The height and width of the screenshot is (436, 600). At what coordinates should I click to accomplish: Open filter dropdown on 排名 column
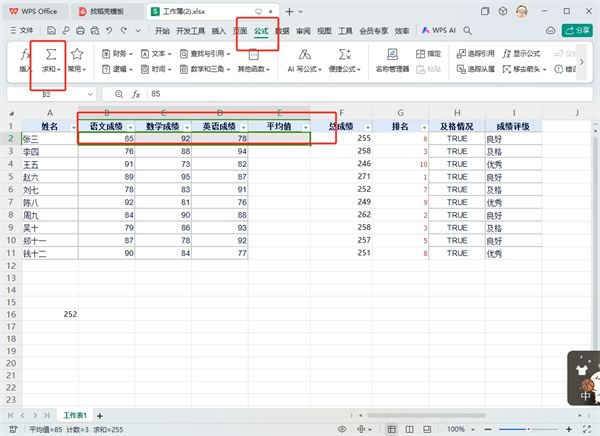(x=424, y=127)
